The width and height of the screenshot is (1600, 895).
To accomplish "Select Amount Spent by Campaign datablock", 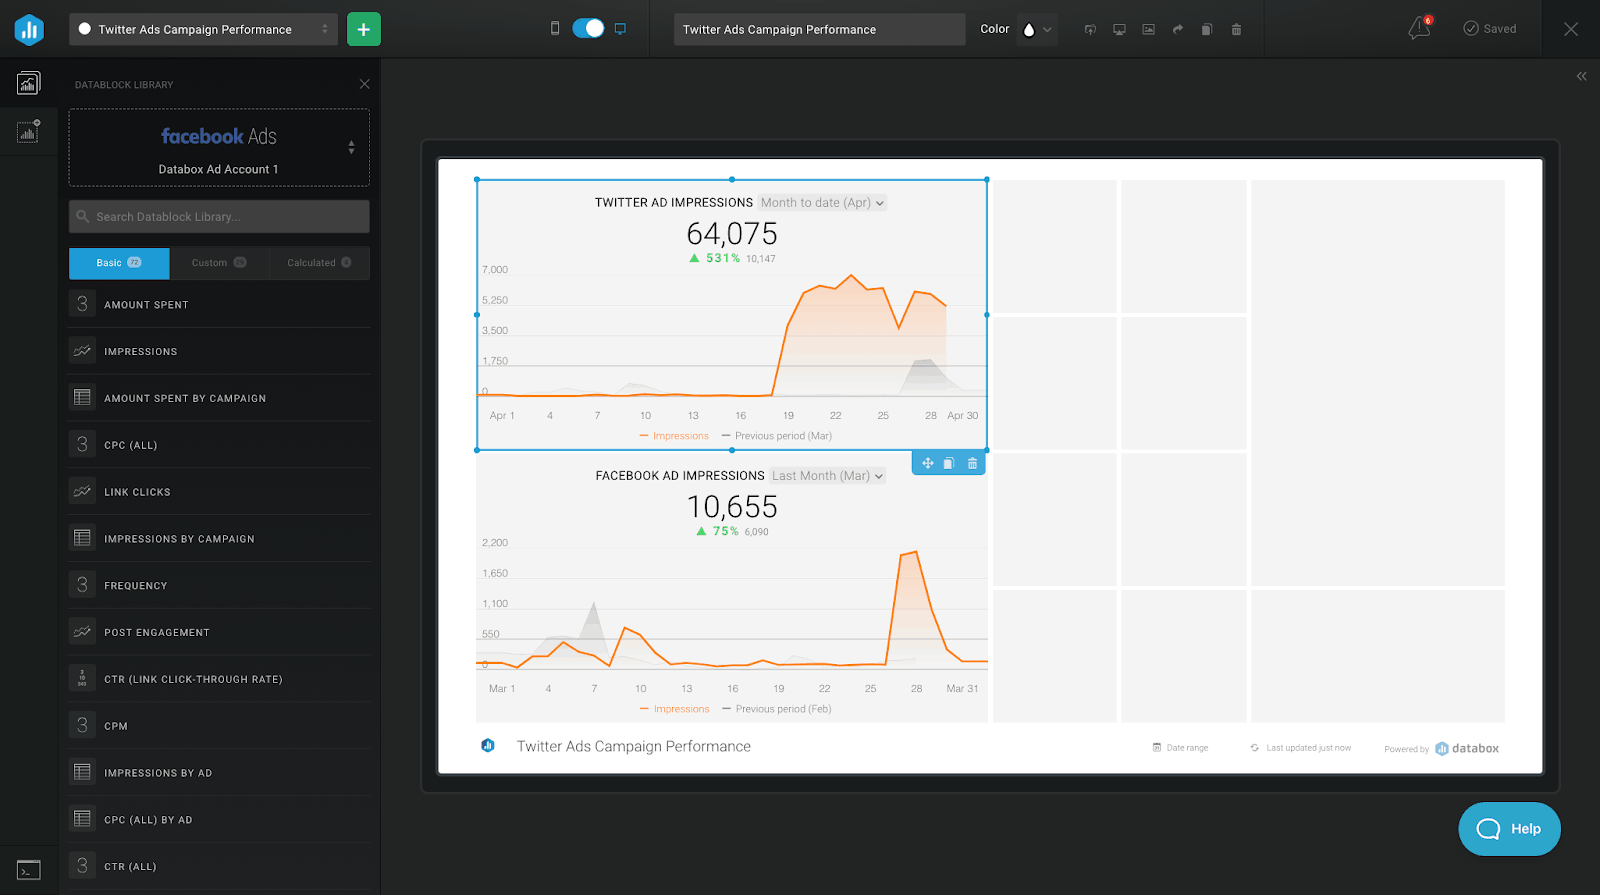I will point(219,398).
